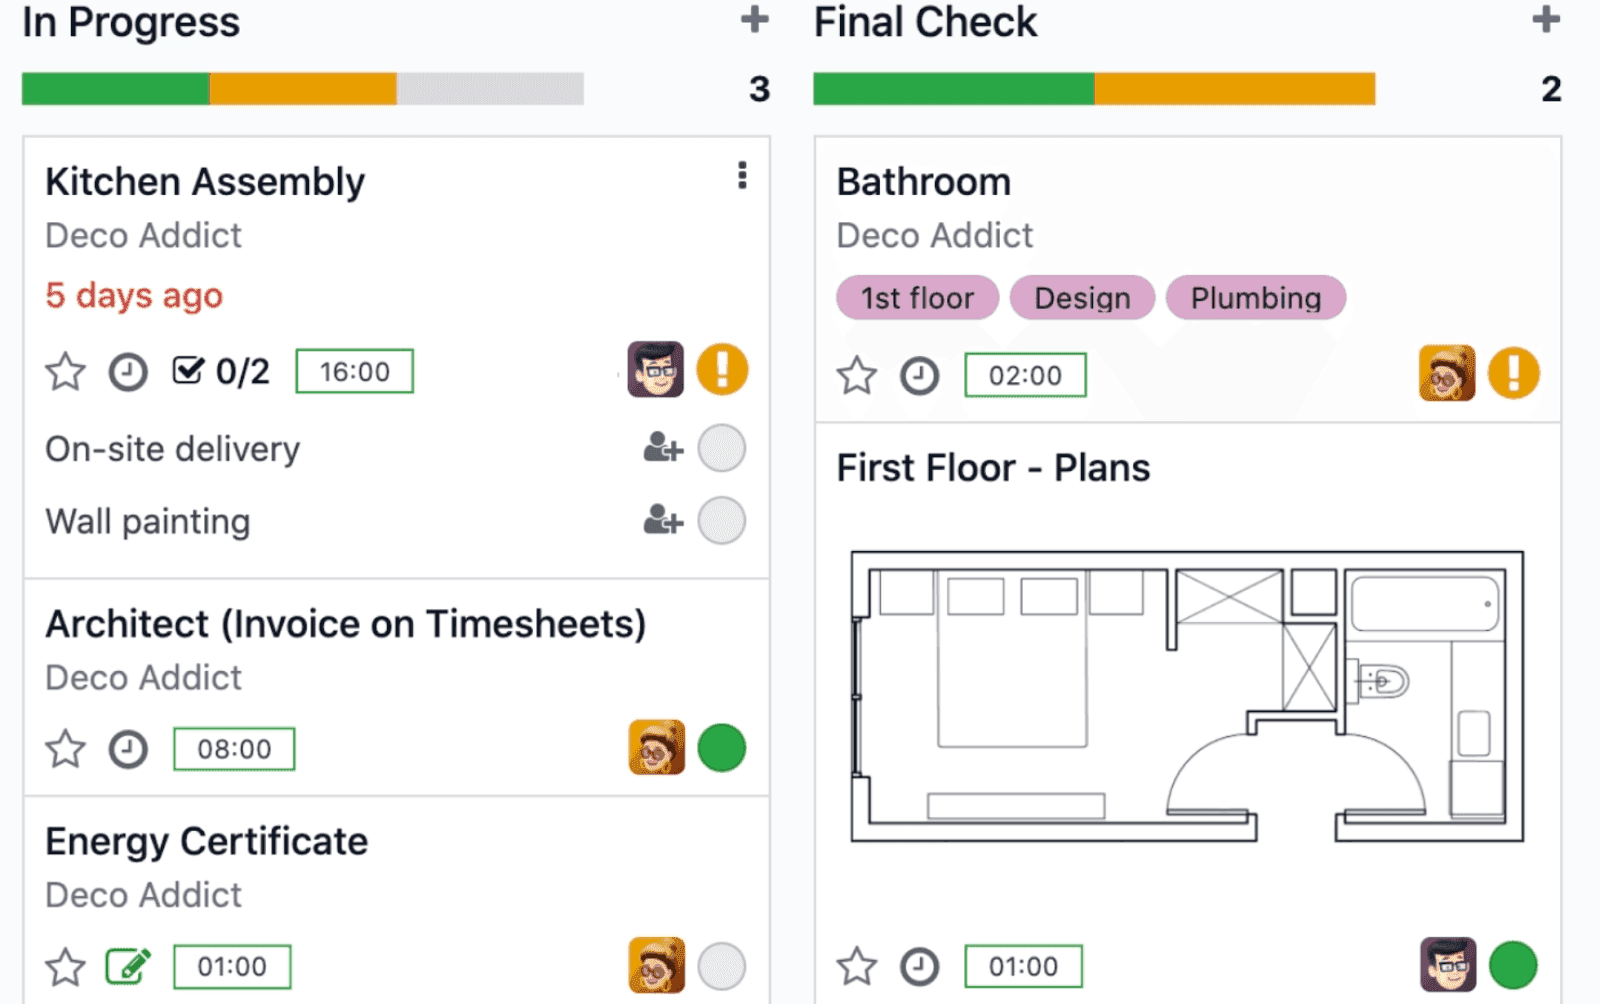Open the green edit icon on Energy Certificate
Image resolution: width=1600 pixels, height=1004 pixels.
[x=128, y=966]
